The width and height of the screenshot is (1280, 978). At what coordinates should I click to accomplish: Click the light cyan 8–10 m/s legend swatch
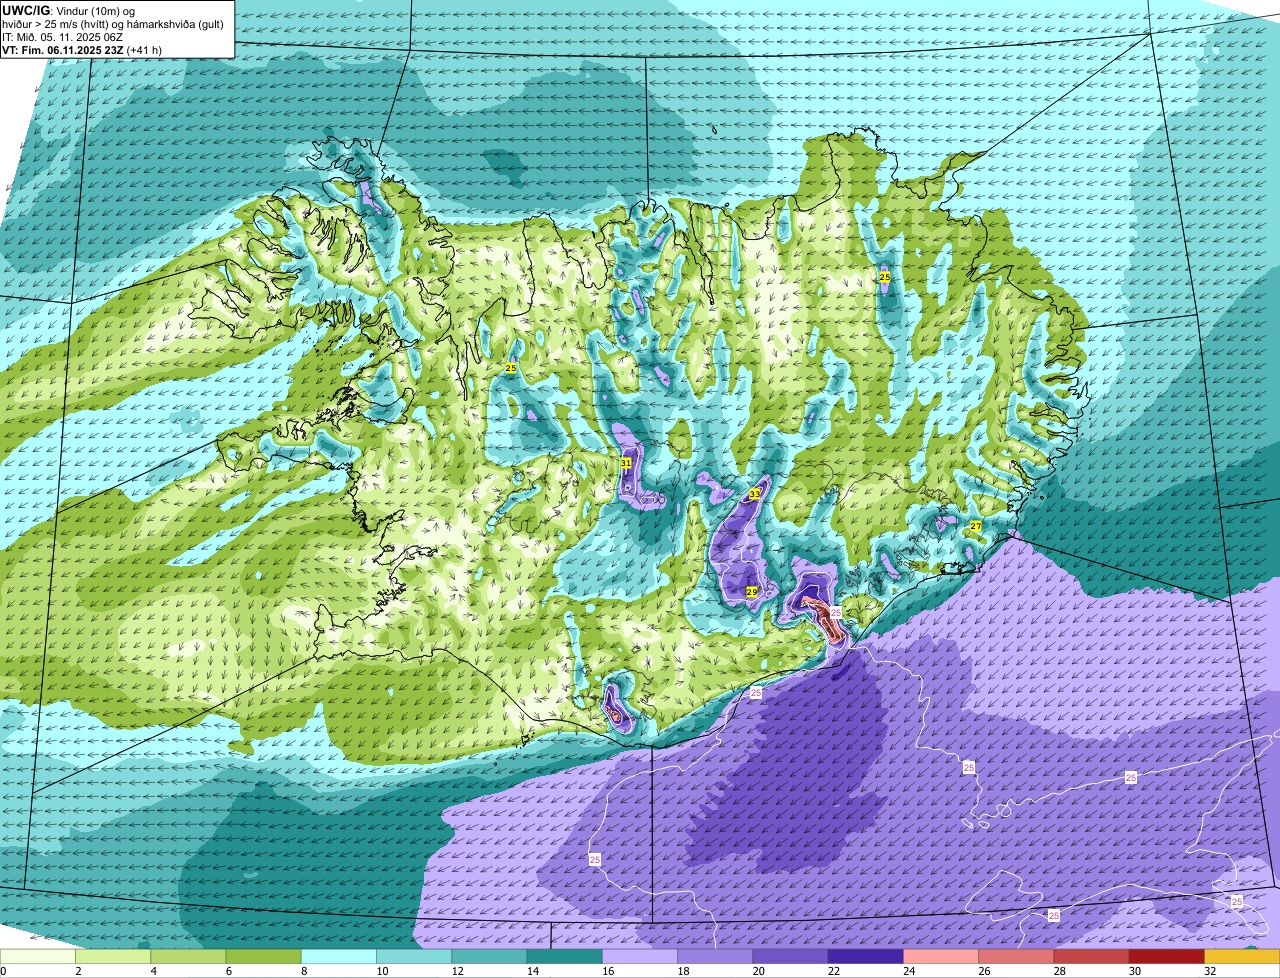[x=339, y=957]
